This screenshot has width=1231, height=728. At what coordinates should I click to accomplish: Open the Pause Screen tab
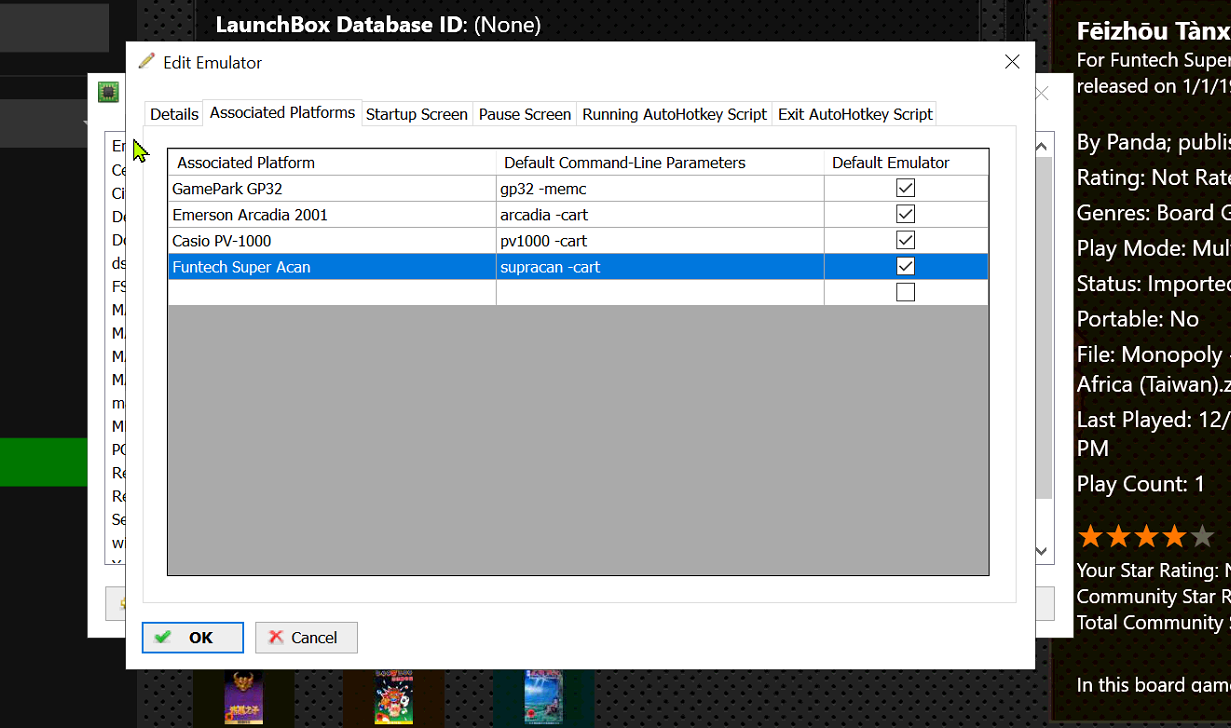(x=525, y=114)
